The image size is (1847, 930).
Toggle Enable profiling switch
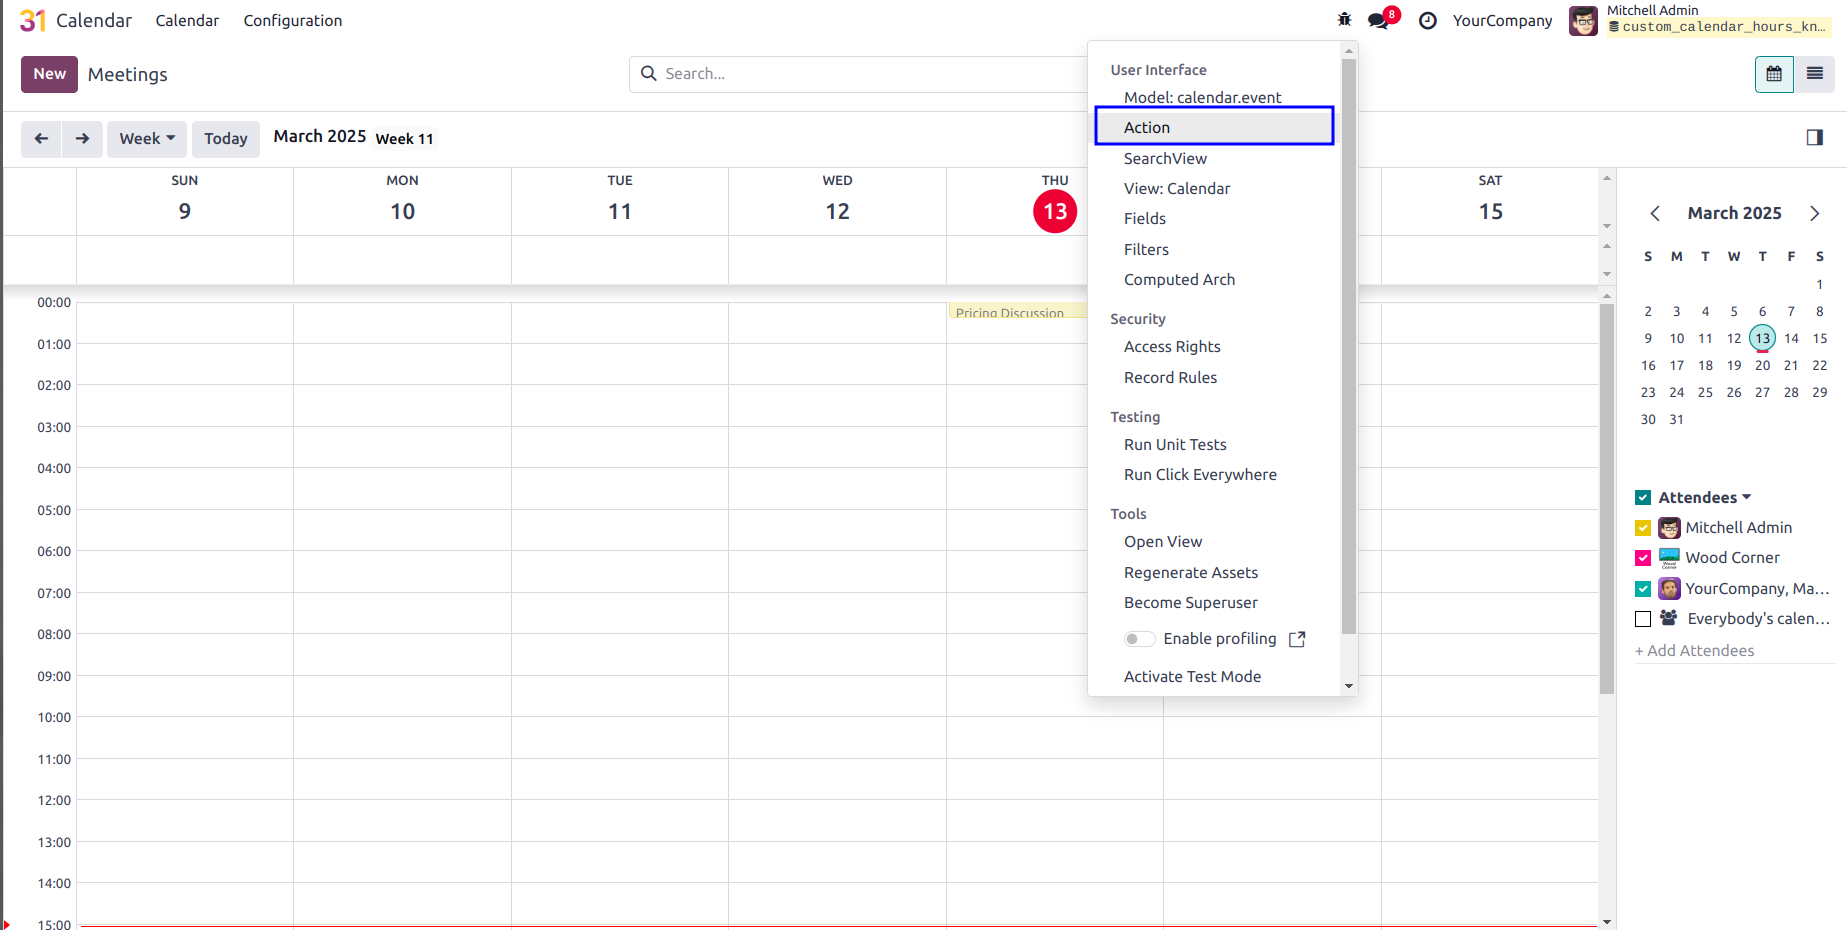pos(1139,639)
